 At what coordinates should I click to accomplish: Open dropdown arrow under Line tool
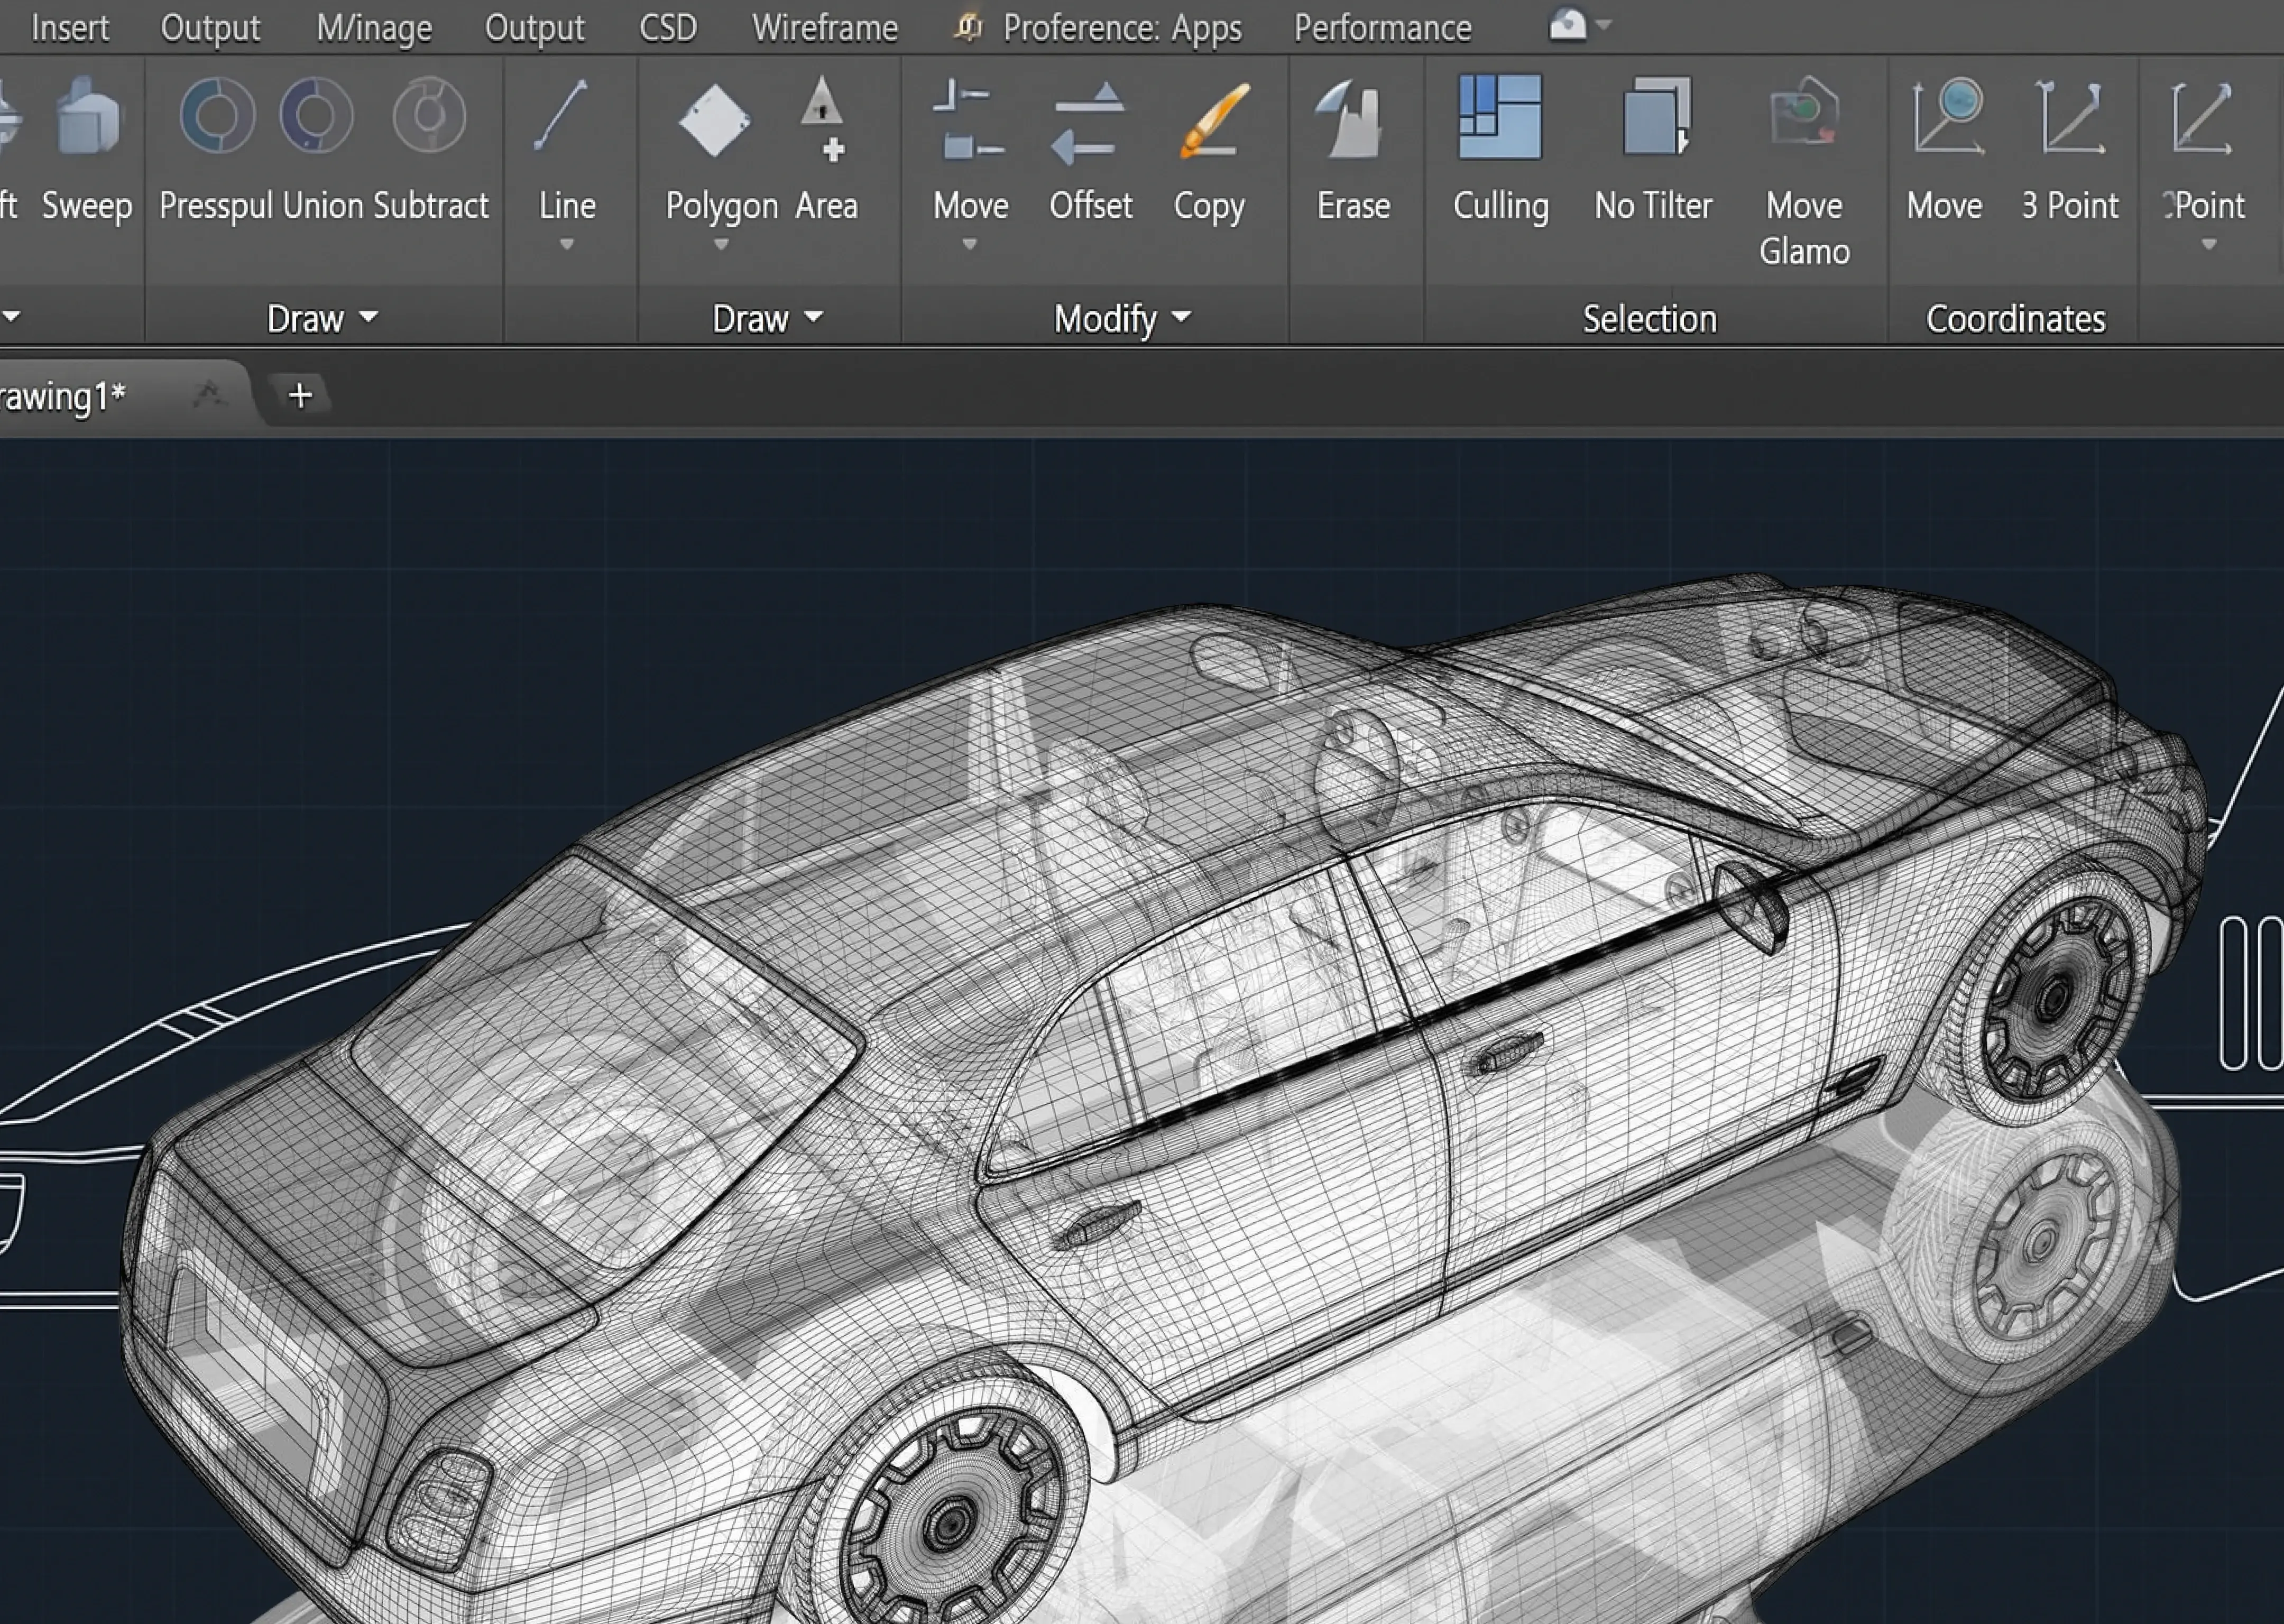[566, 245]
